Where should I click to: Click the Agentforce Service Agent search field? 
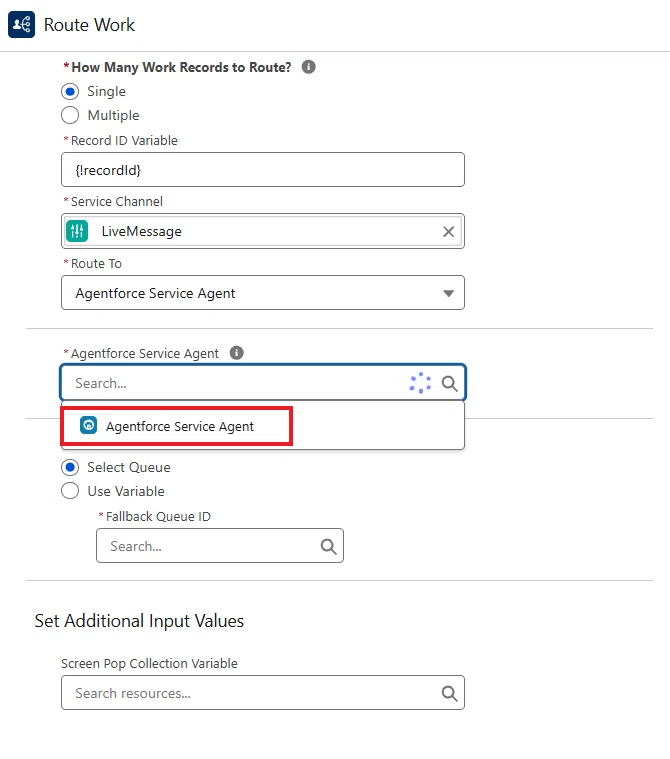pyautogui.click(x=263, y=383)
